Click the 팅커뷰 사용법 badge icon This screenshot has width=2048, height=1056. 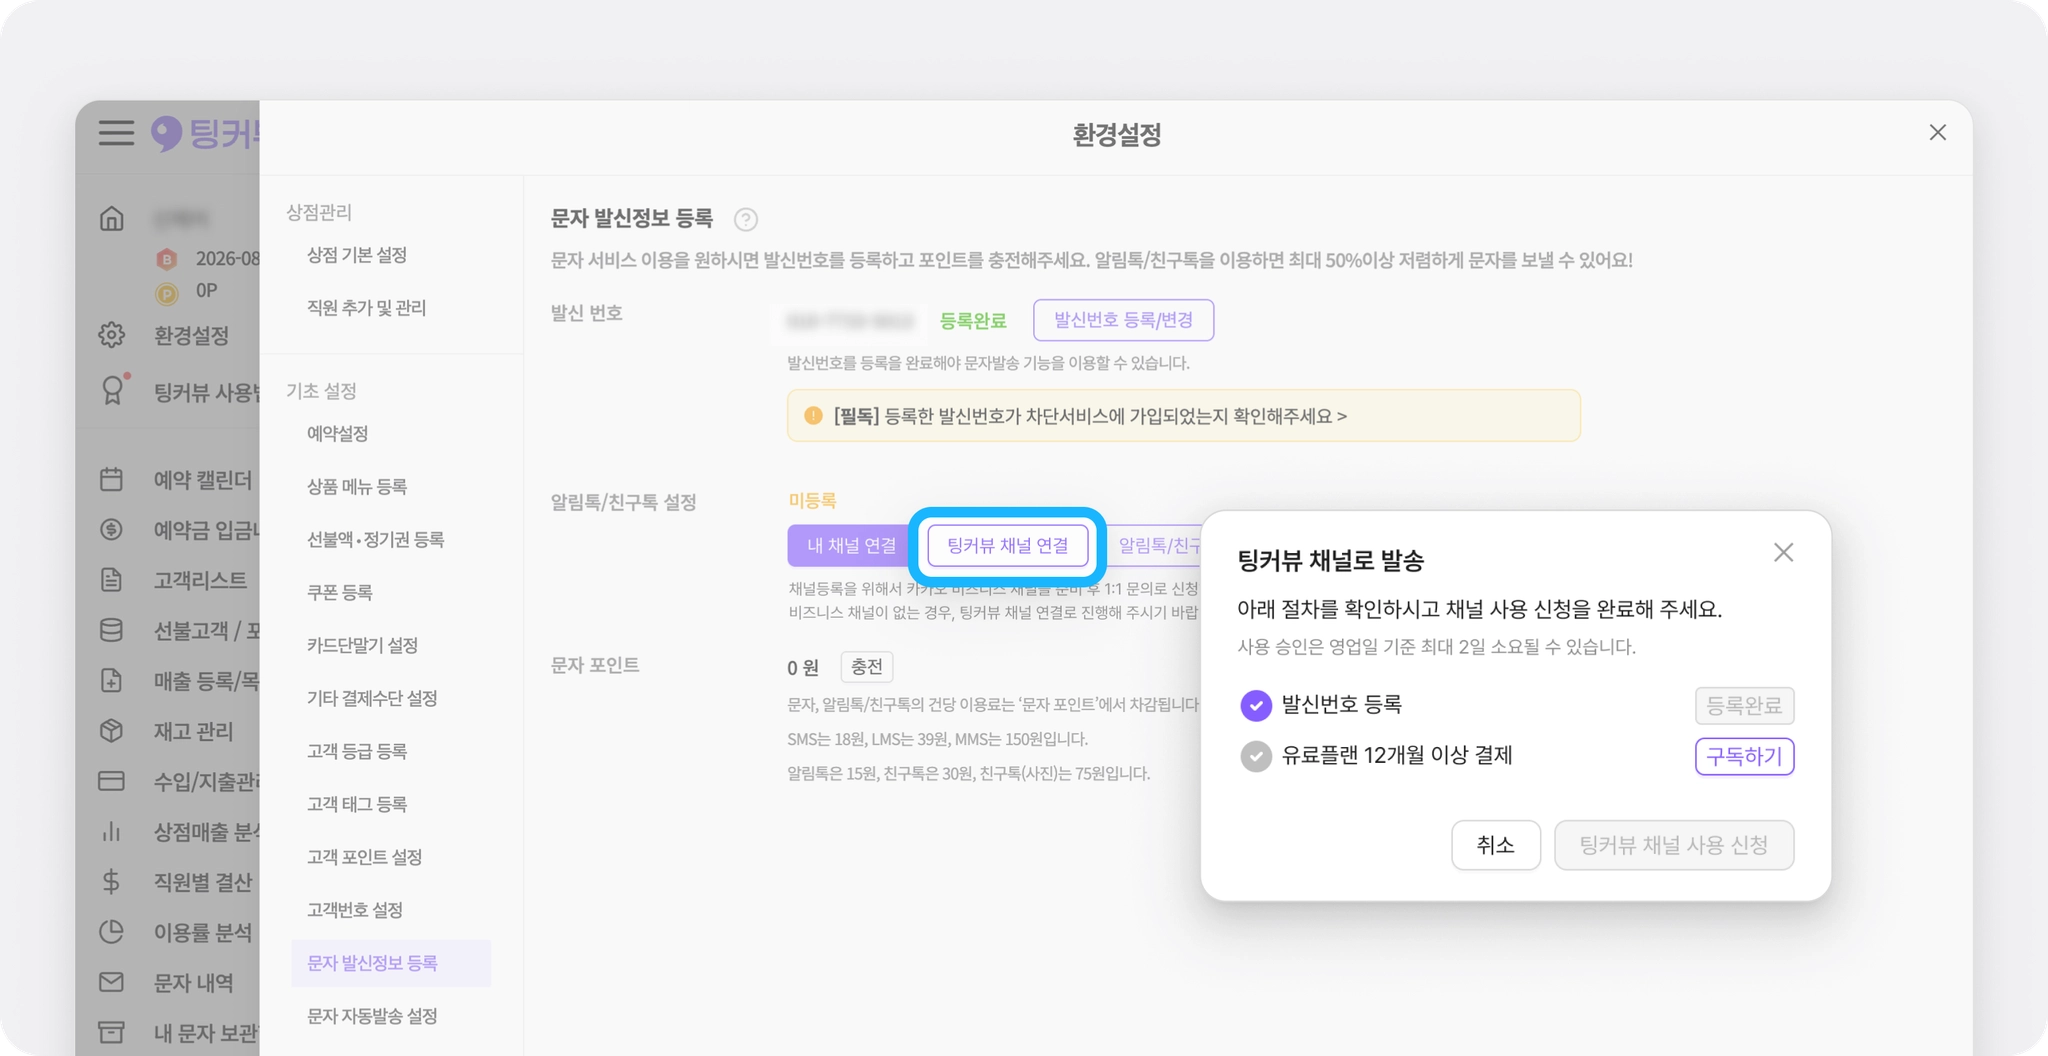coord(114,390)
